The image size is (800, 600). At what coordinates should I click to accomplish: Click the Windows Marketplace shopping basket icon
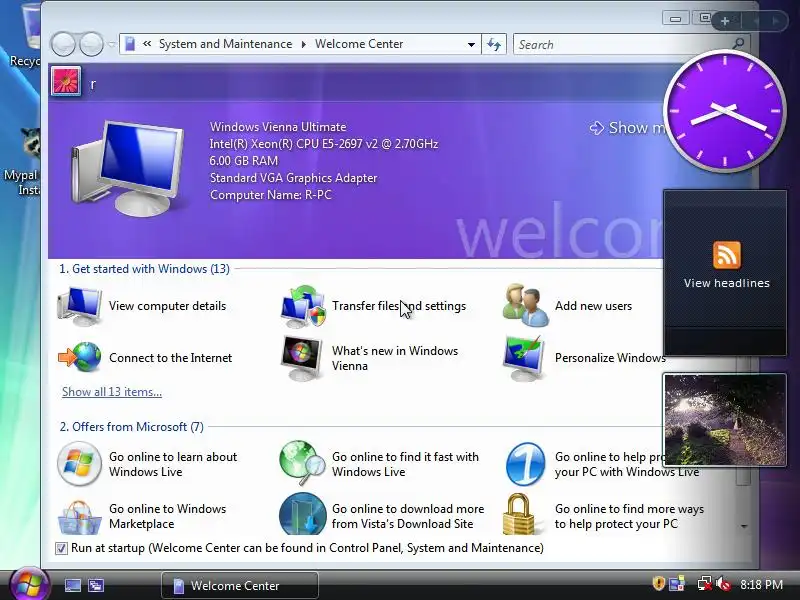(79, 517)
